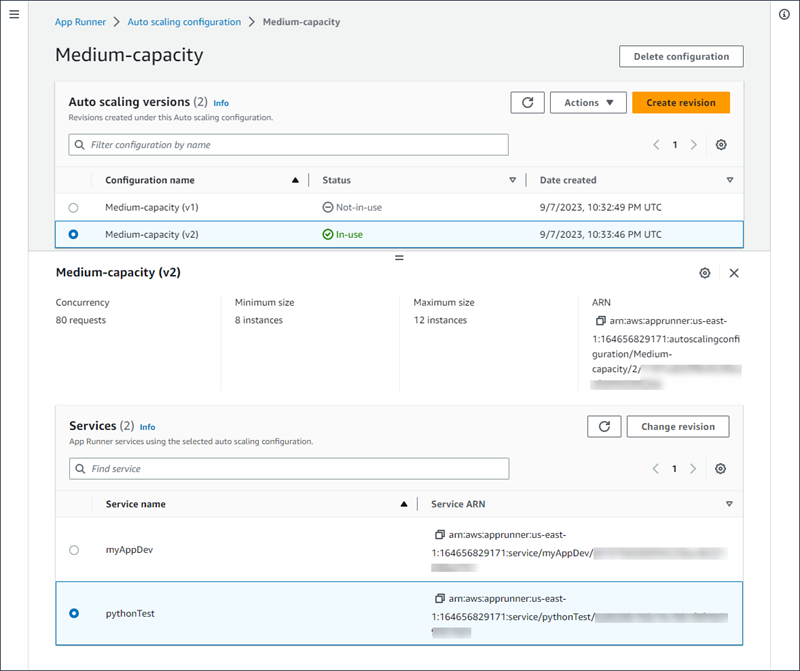This screenshot has width=800, height=671.
Task: Open the Auto scaling configuration breadcrumb
Action: pyautogui.click(x=184, y=21)
